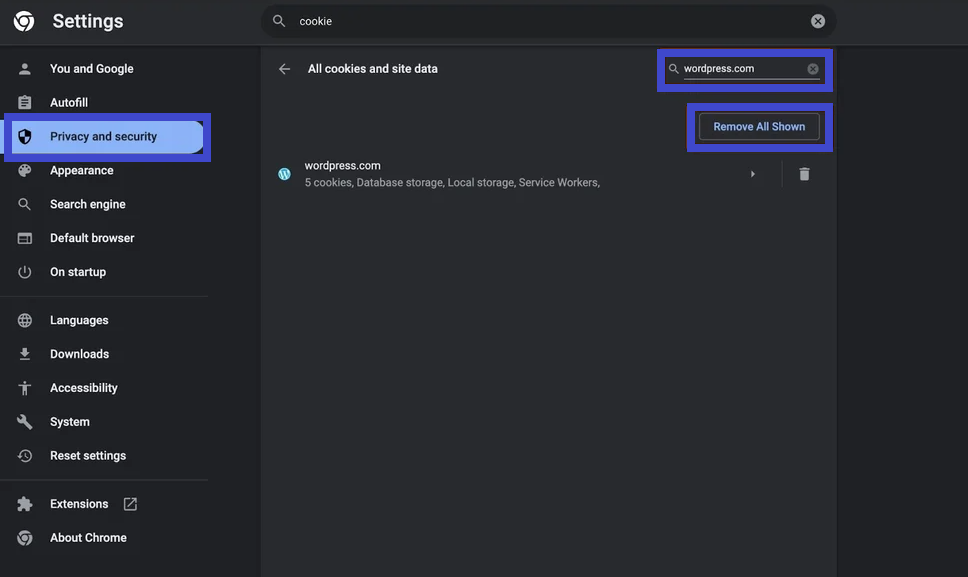Click the 'All cookies and site data' heading
Image resolution: width=968 pixels, height=577 pixels.
[373, 69]
